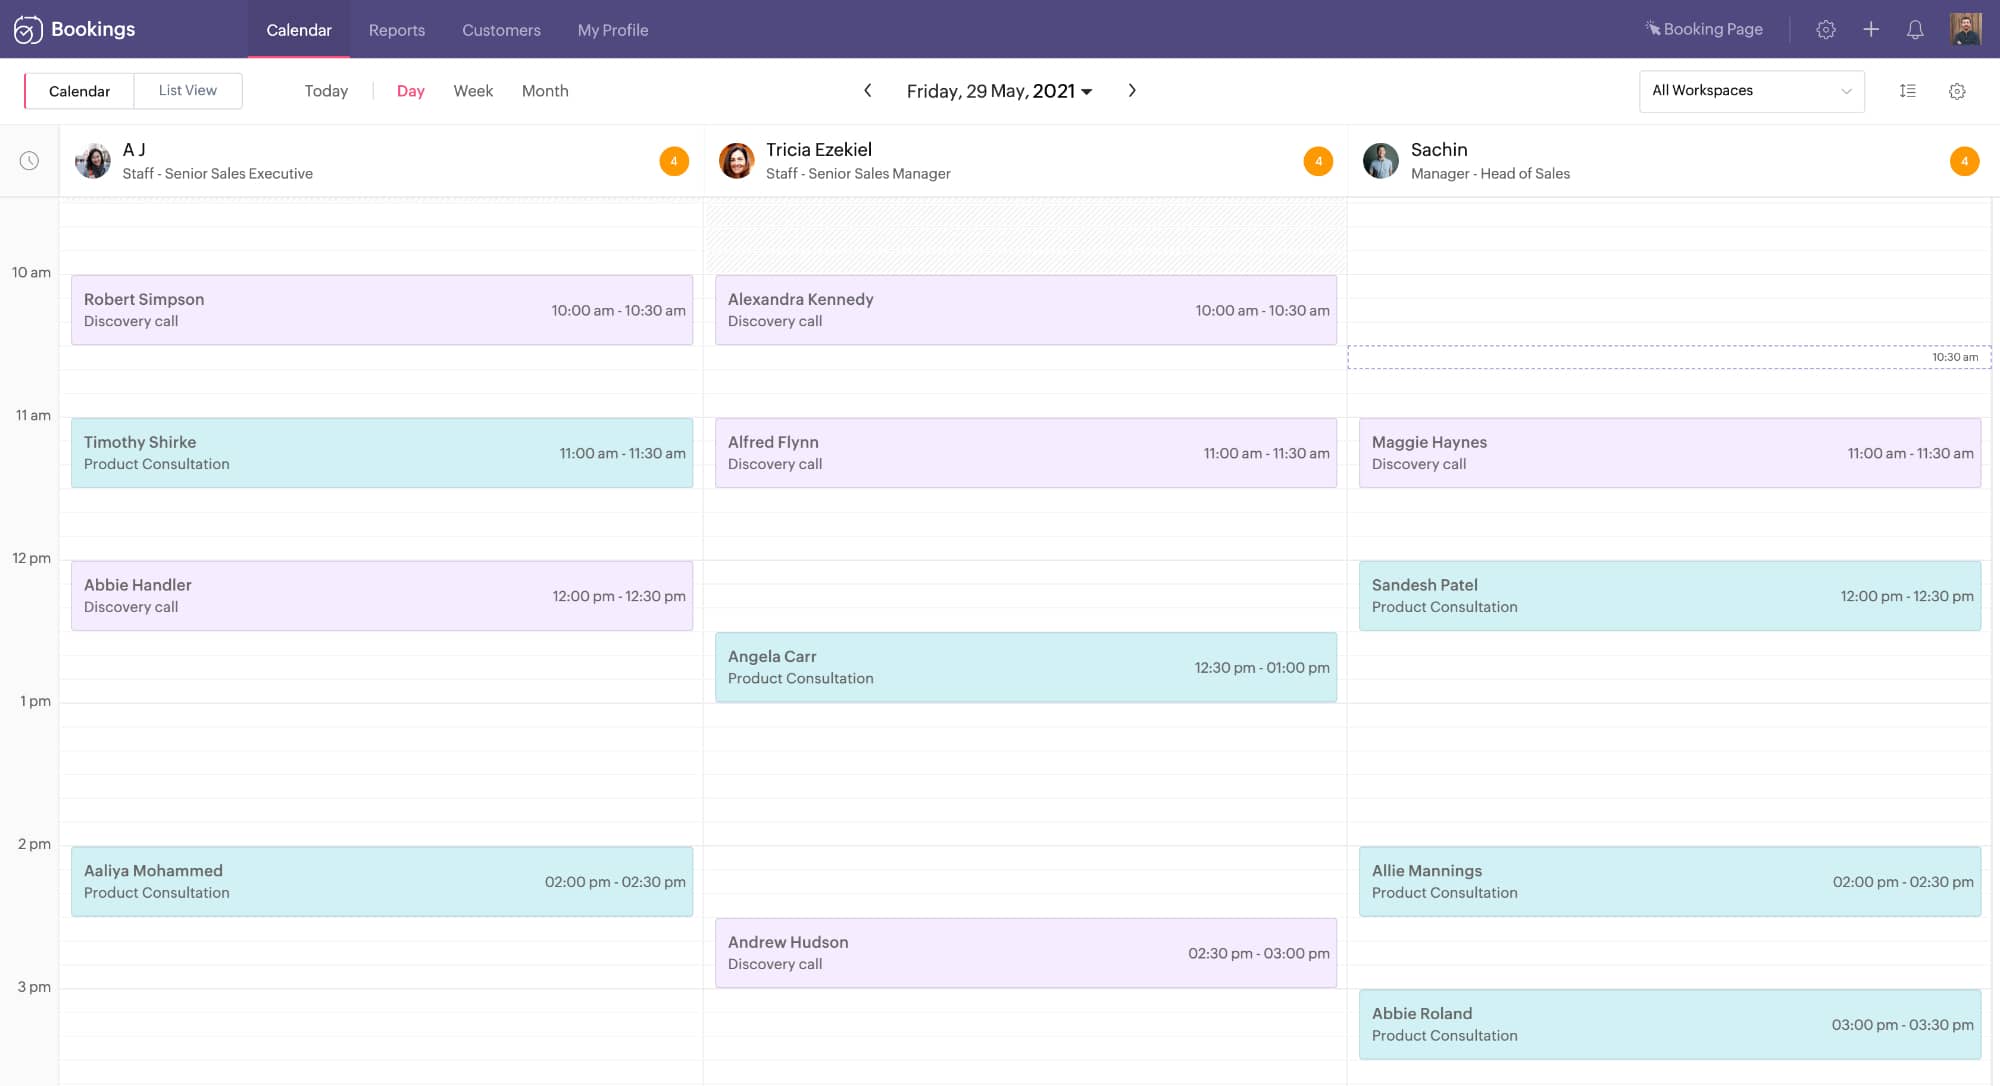This screenshot has height=1086, width=2000.
Task: Click the Month view button
Action: [545, 90]
